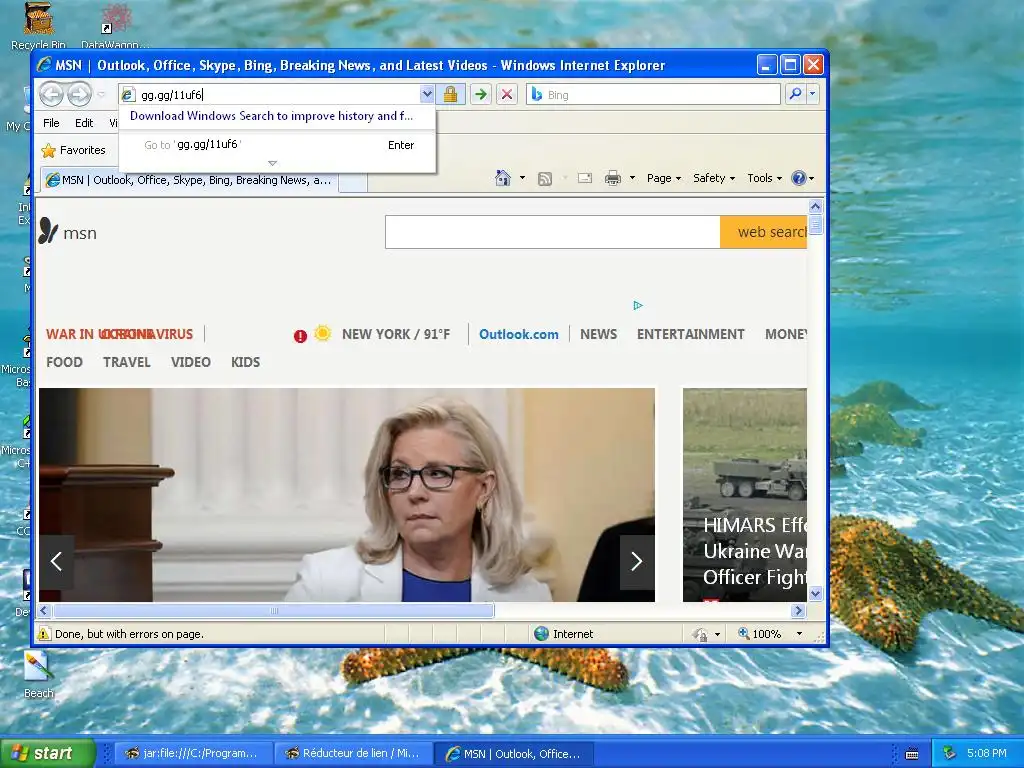Screen dimensions: 1024x768
Task: Show the next carousel slide
Action: click(x=636, y=561)
